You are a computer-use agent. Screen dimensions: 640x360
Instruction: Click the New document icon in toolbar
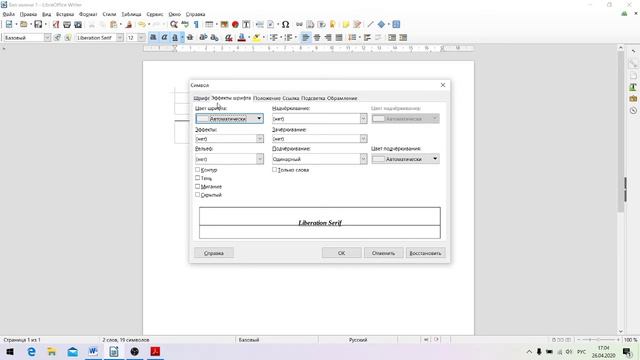pos(9,24)
